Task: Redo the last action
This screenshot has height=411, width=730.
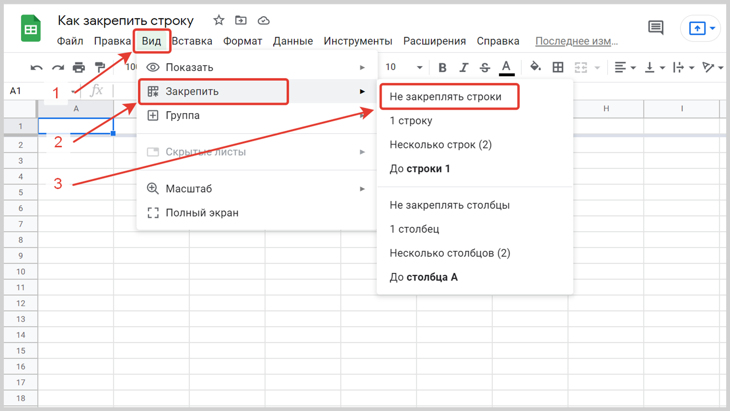Action: (x=58, y=68)
